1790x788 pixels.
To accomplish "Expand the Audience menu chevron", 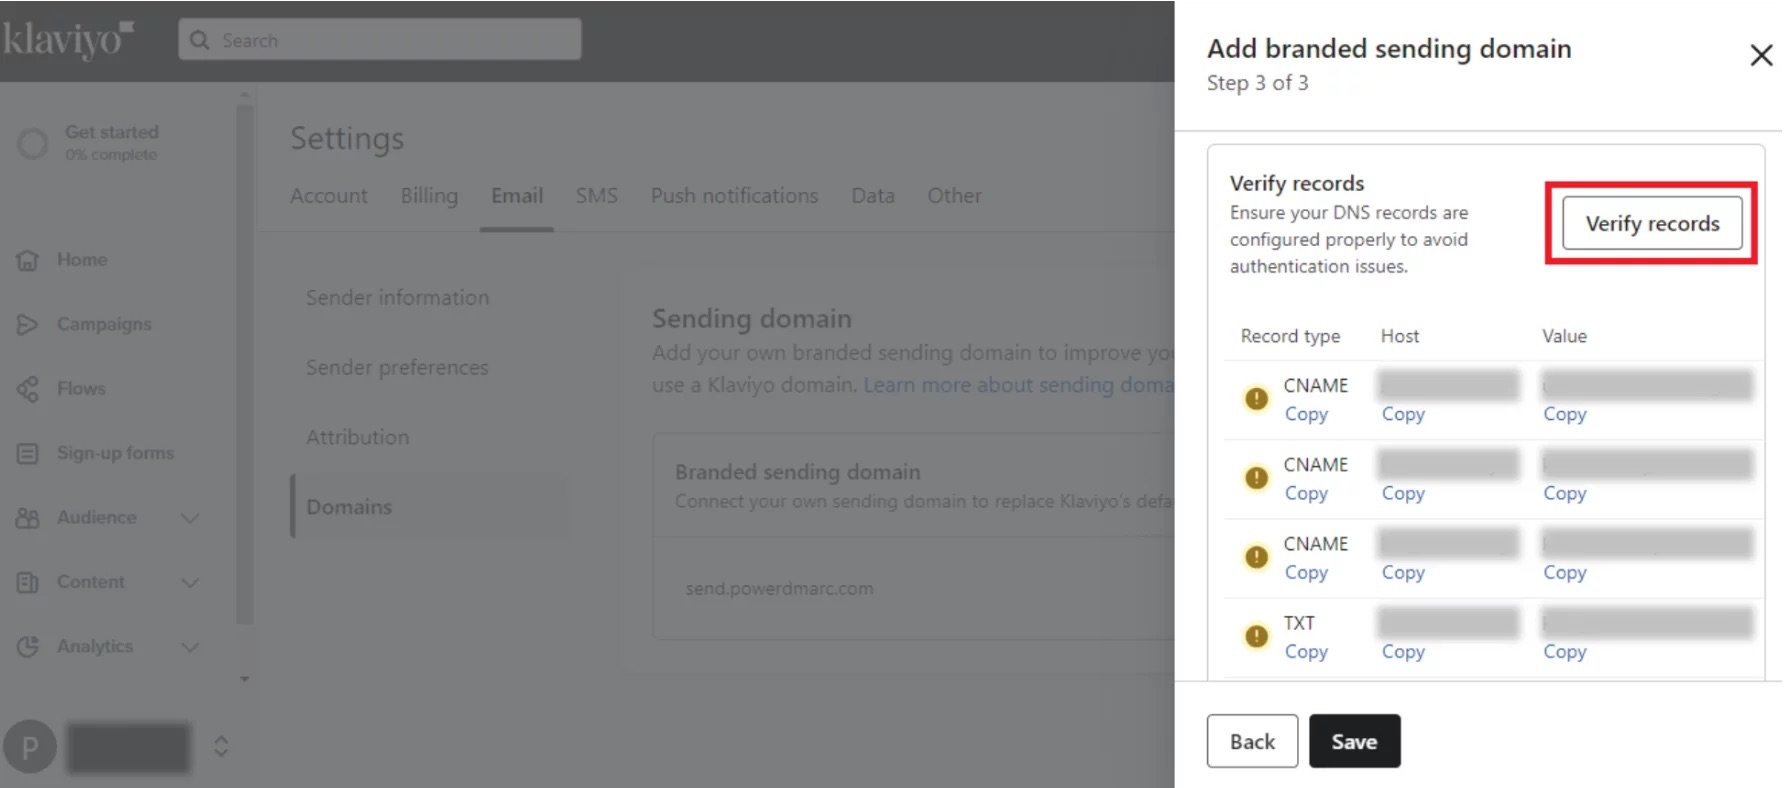I will point(190,518).
